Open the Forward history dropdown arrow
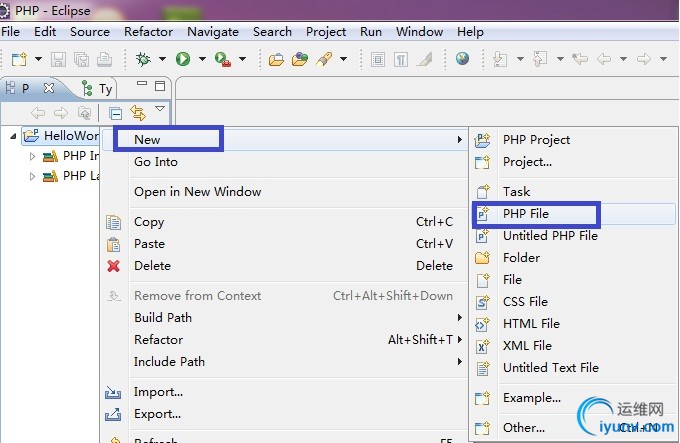 pos(663,59)
